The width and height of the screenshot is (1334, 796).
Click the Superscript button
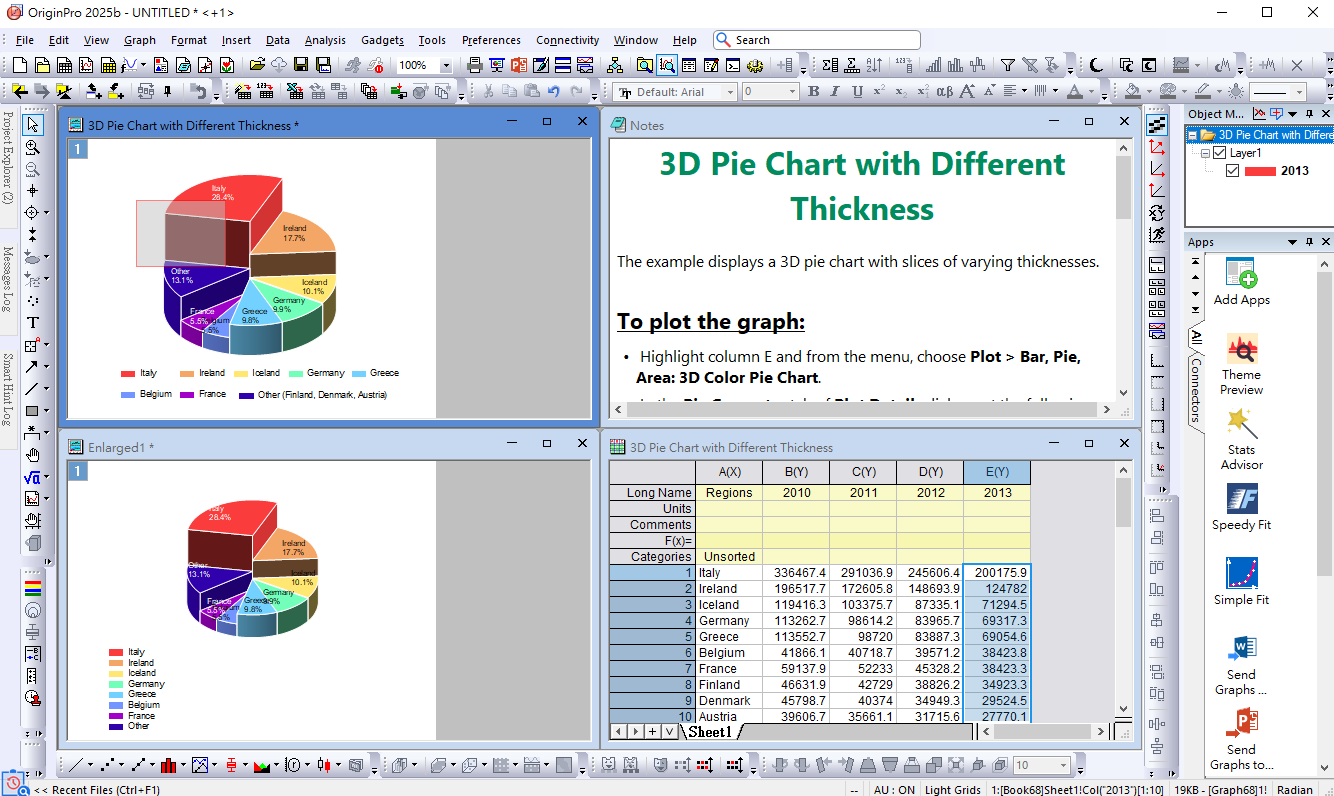(x=879, y=92)
